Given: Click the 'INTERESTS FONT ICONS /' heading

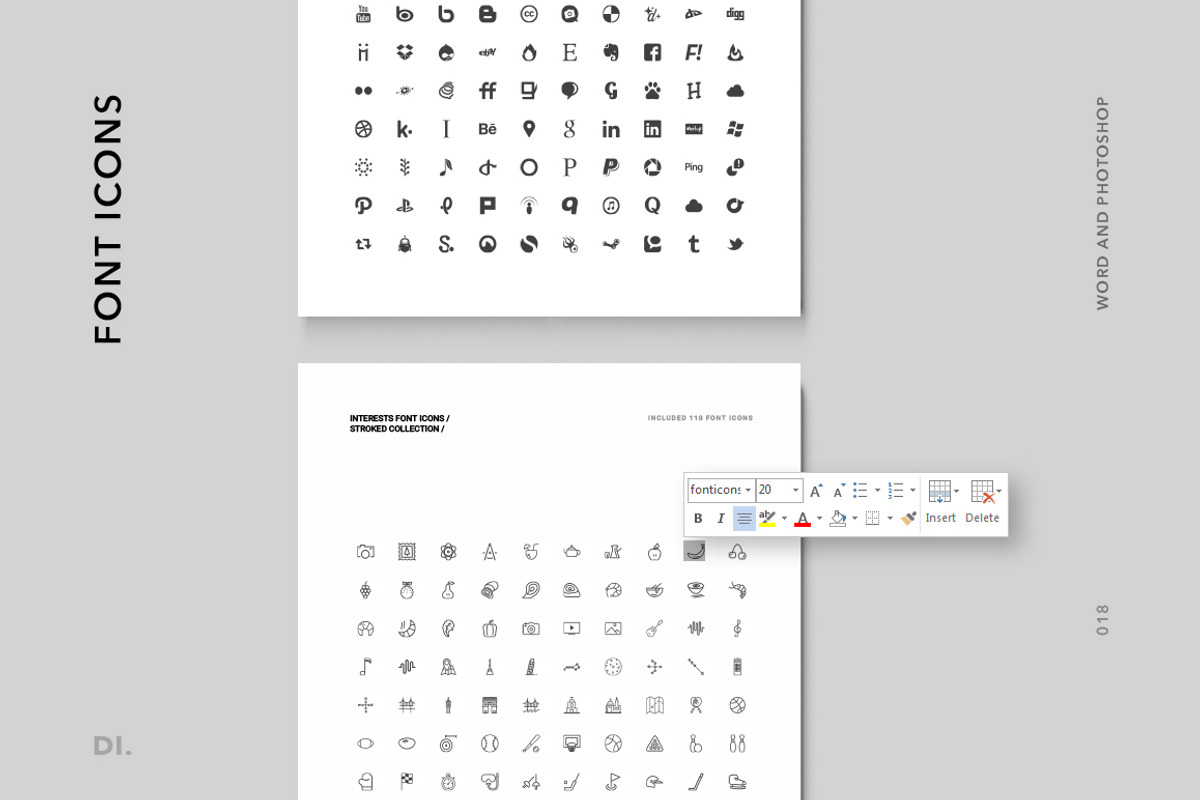Looking at the screenshot, I should pos(399,418).
